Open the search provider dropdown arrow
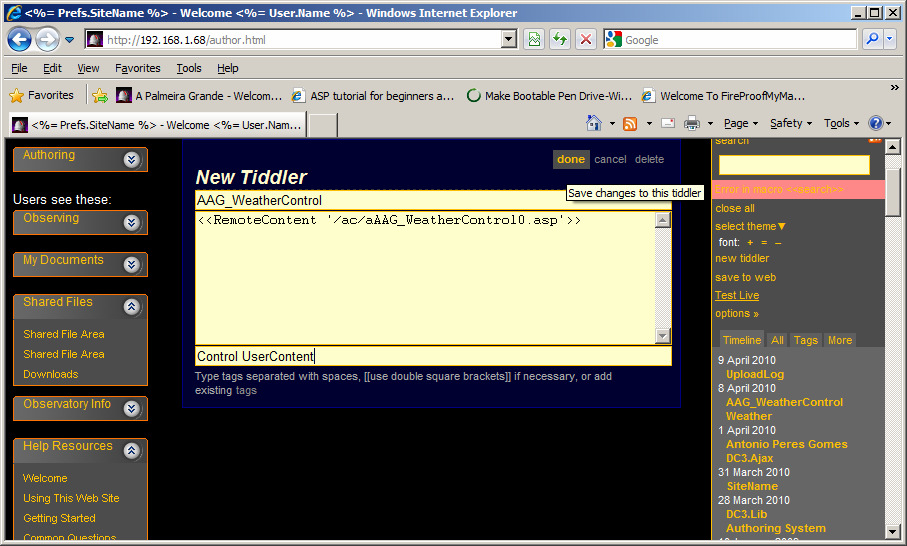The image size is (907, 546). point(889,39)
